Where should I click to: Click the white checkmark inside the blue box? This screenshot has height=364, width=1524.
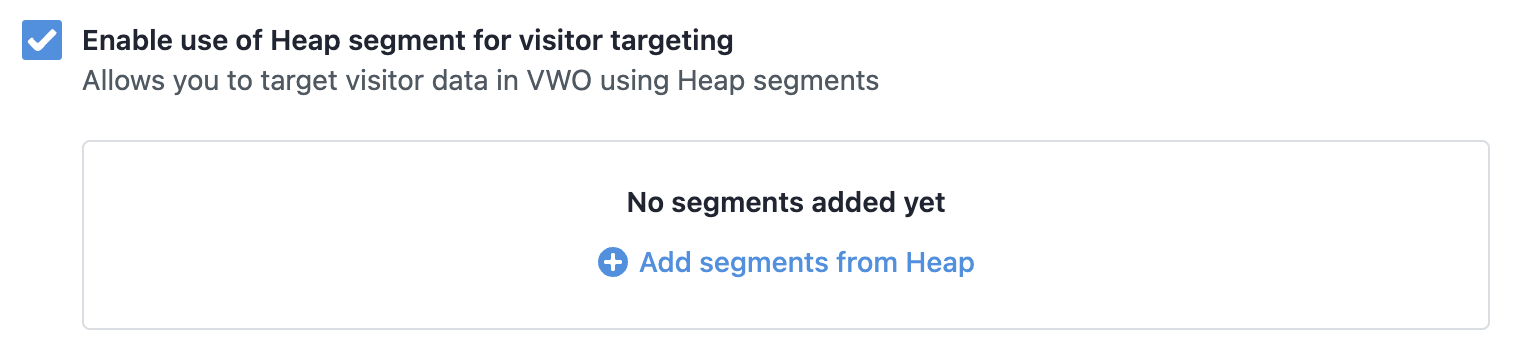click(x=42, y=40)
